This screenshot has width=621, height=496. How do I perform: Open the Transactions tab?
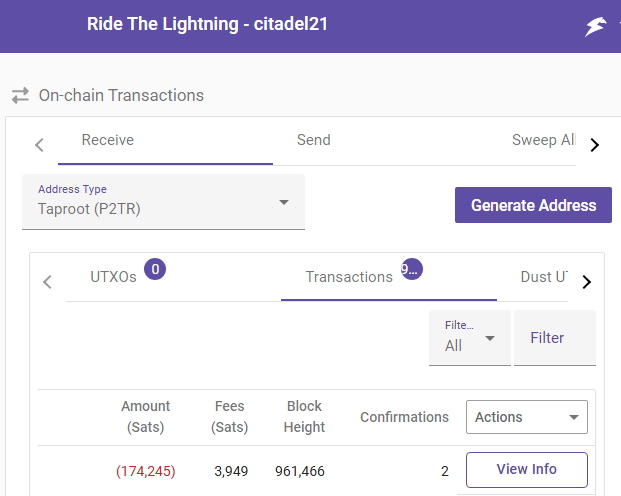[389, 277]
